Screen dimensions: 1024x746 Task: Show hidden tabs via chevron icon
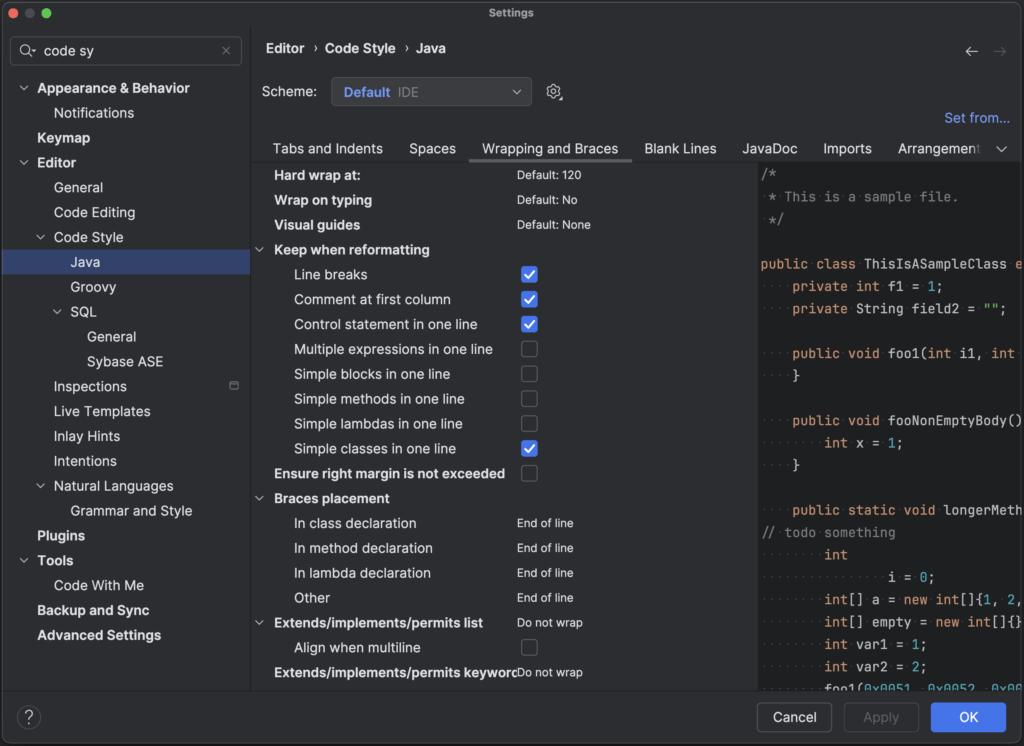point(1001,149)
